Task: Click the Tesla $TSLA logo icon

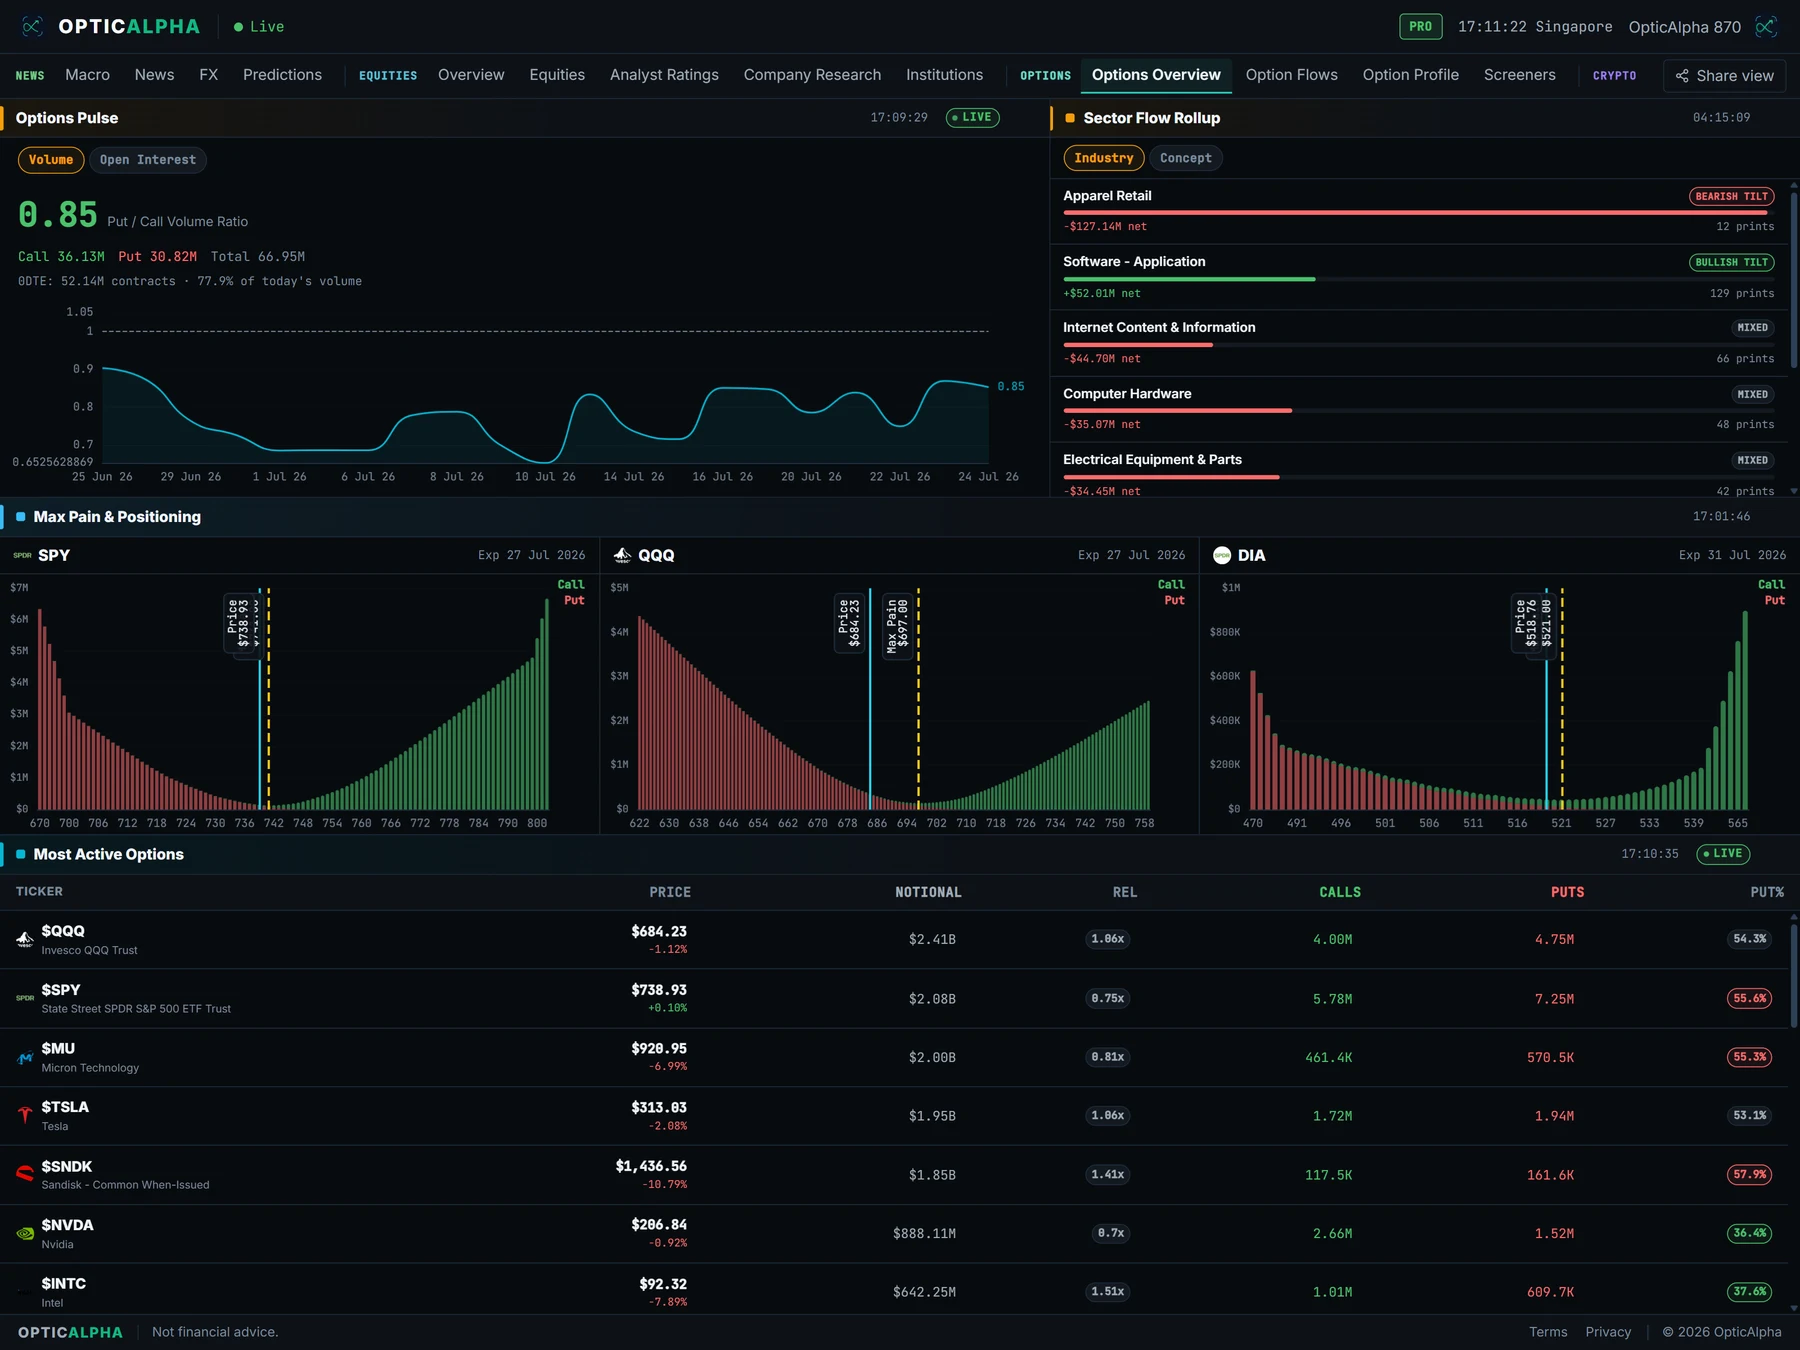Action: click(x=25, y=1116)
